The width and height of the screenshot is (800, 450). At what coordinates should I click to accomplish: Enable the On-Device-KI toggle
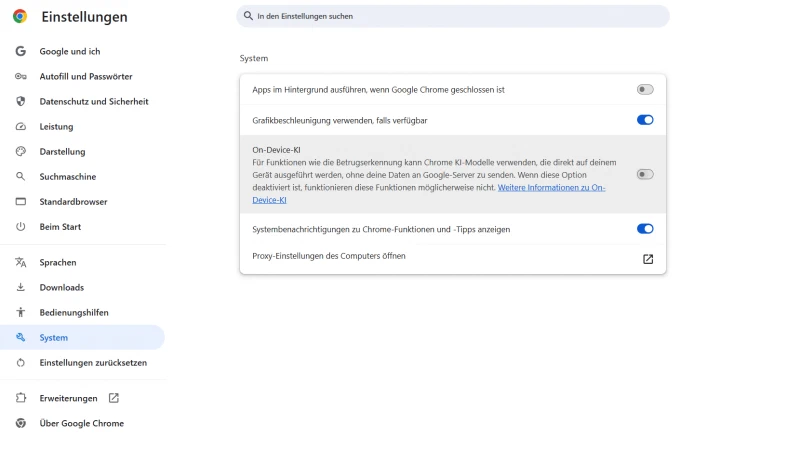tap(645, 174)
